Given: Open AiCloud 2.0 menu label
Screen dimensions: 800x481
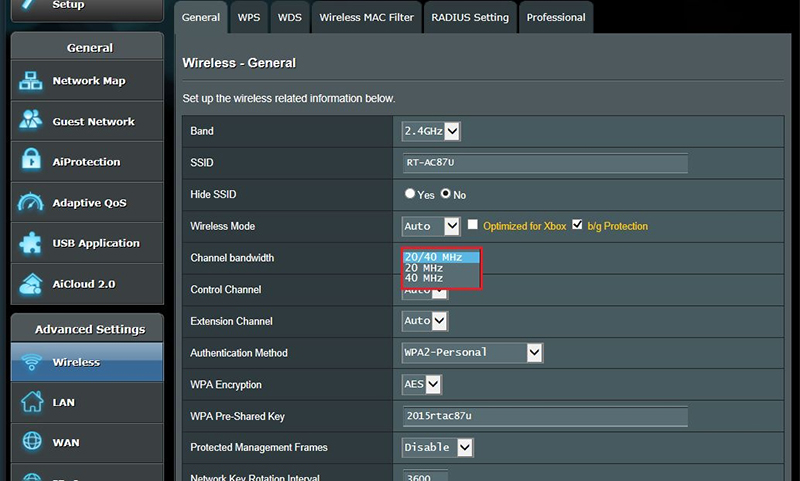Looking at the screenshot, I should (84, 284).
